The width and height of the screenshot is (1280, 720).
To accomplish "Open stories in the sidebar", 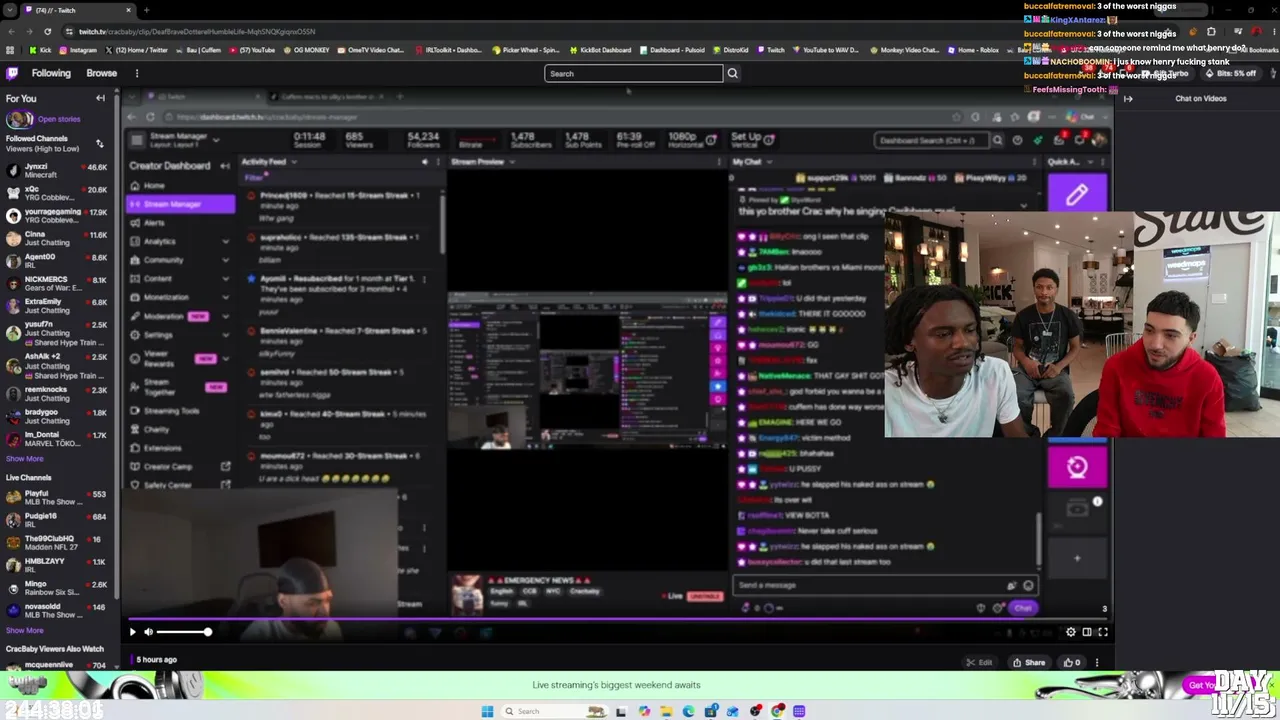I will point(43,119).
